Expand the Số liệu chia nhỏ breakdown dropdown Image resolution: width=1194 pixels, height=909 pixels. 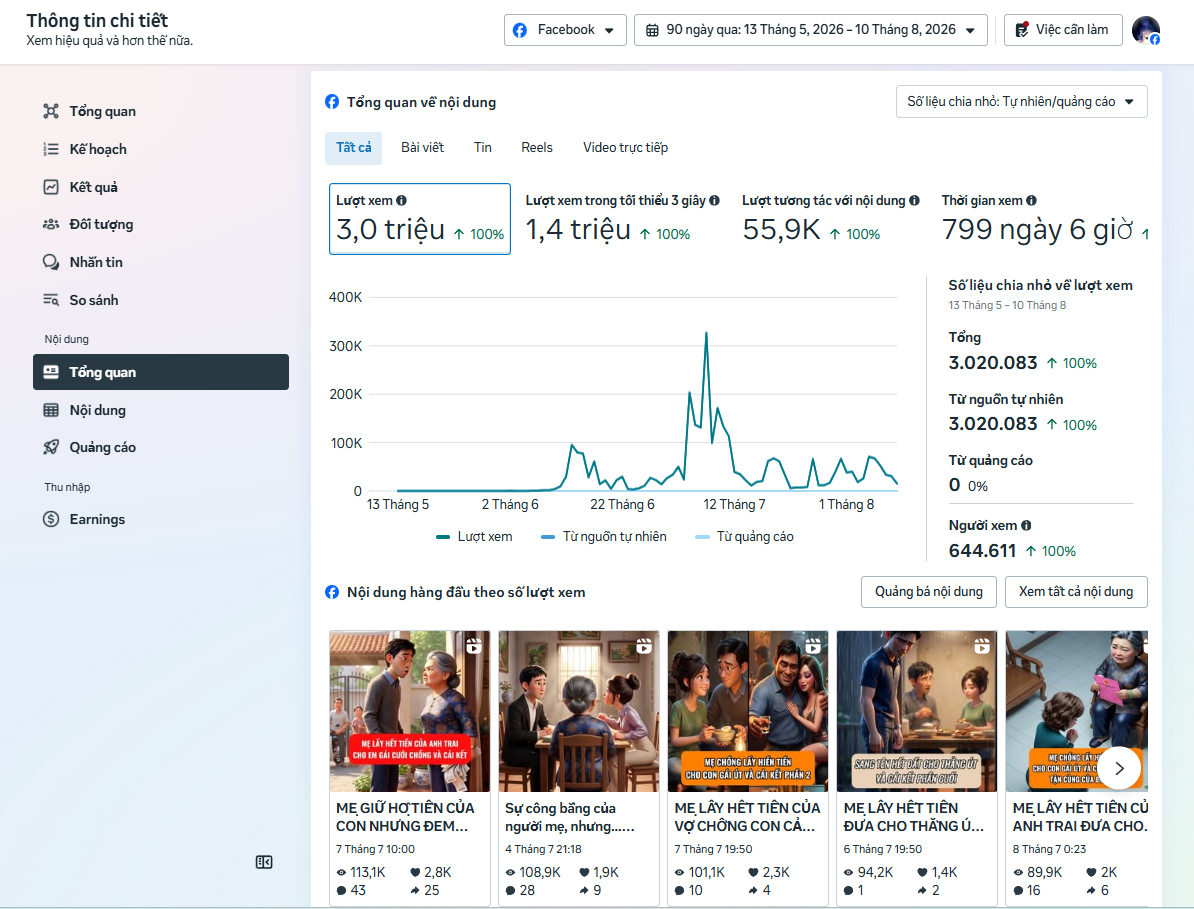click(x=1021, y=101)
